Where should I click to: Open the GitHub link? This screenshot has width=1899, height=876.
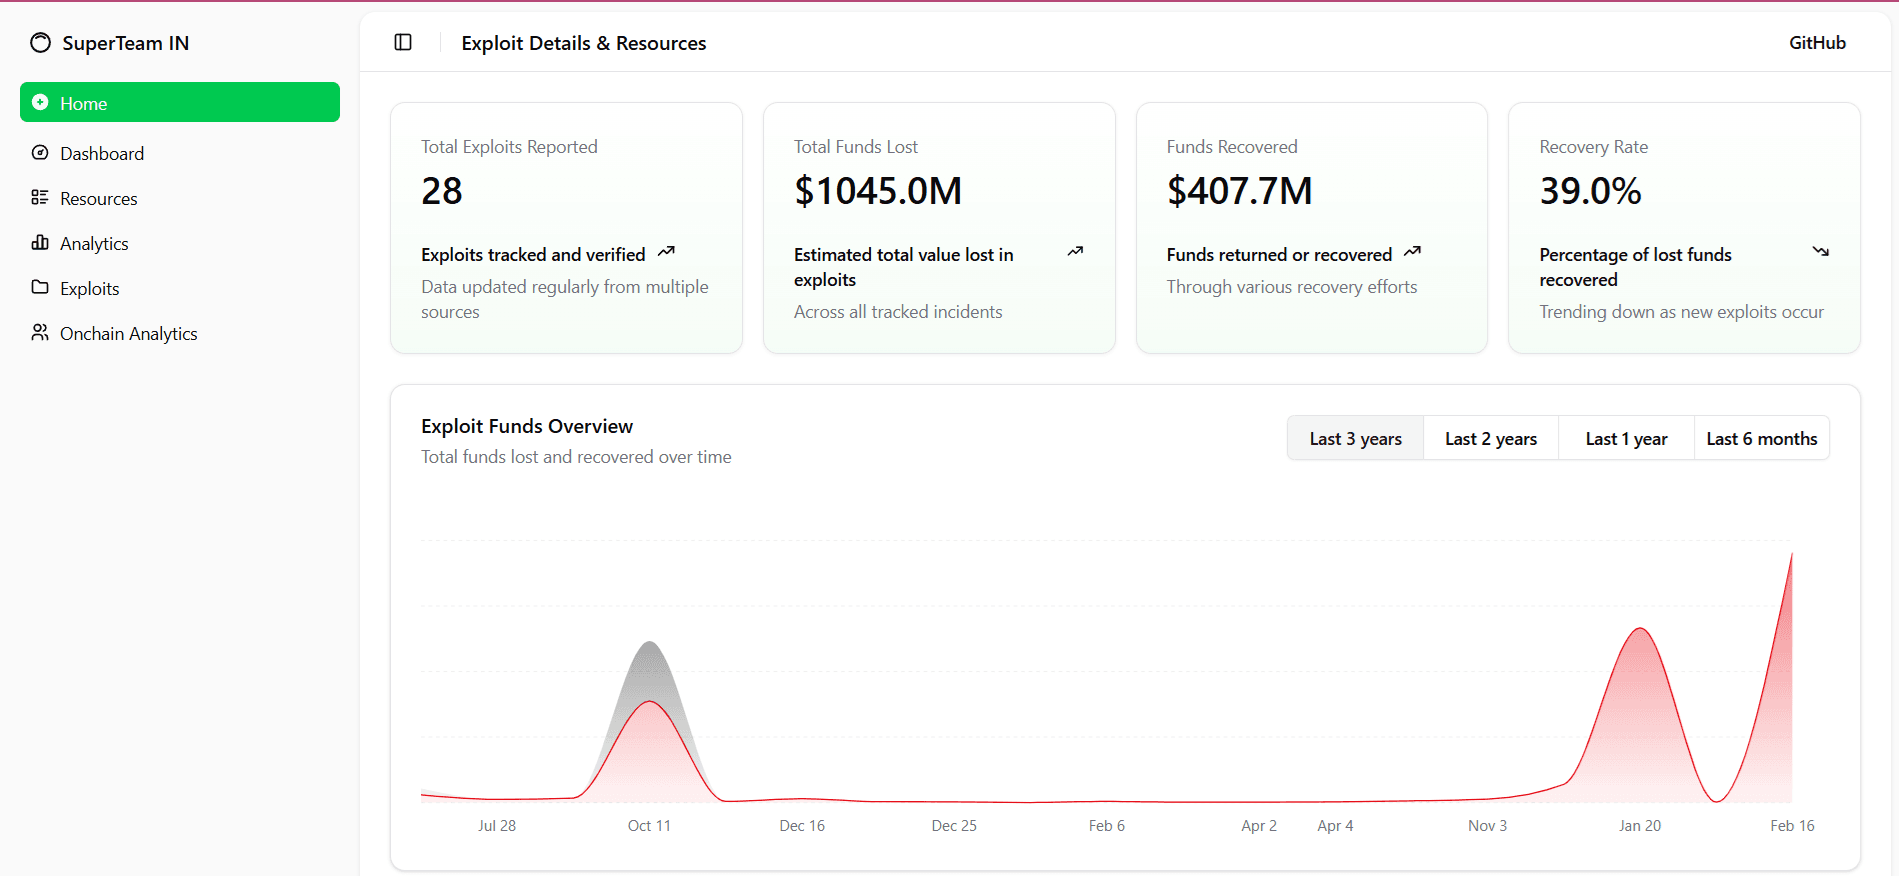coord(1817,42)
